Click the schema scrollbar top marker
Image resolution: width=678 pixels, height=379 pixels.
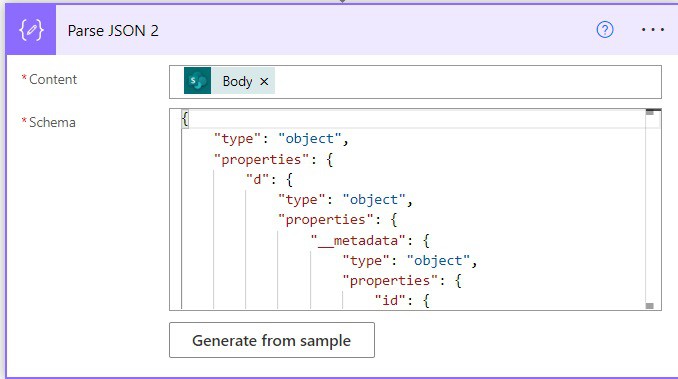coord(649,112)
